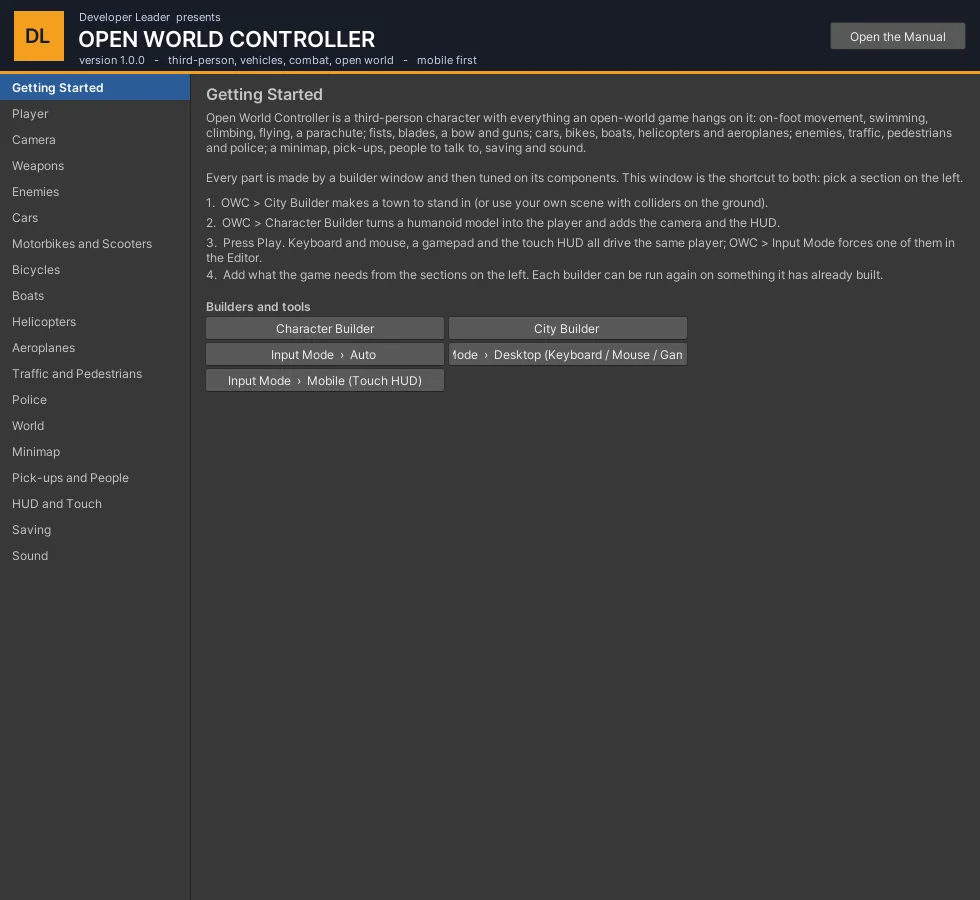This screenshot has width=980, height=900.
Task: Open the Minimap section
Action: (x=95, y=452)
